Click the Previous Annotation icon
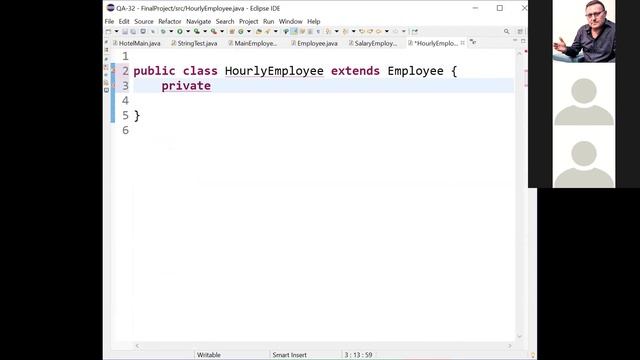This screenshot has height=360, width=640. pyautogui.click(x=345, y=31)
